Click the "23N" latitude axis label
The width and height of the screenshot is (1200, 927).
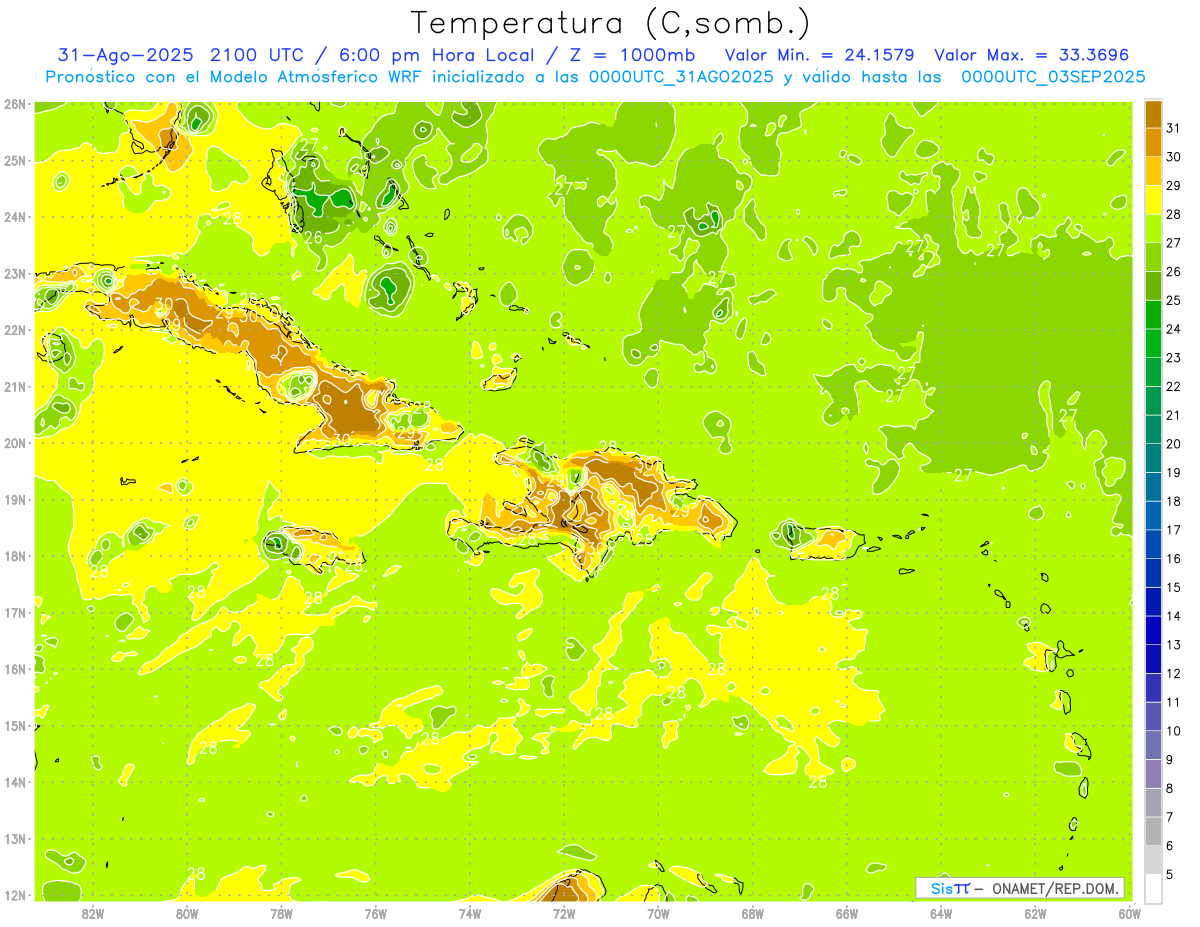point(14,273)
